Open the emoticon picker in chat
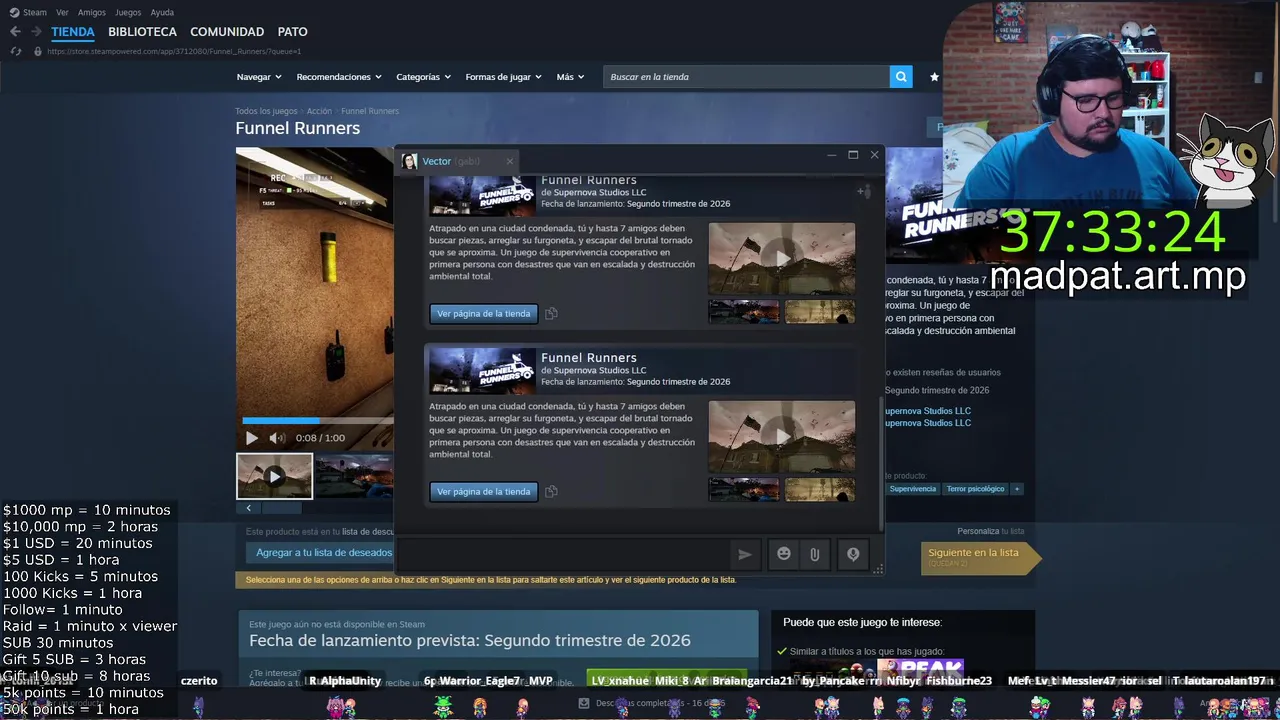Viewport: 1280px width, 720px height. coord(784,554)
